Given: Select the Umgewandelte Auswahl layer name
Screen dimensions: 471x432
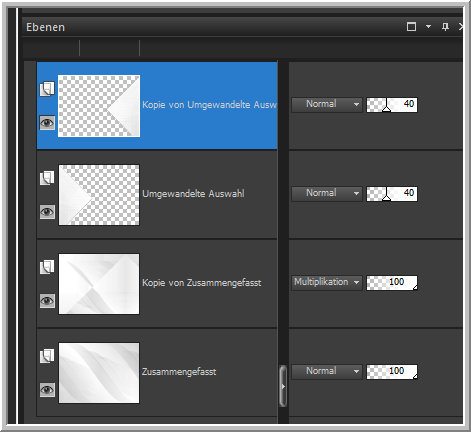Looking at the screenshot, I should (x=193, y=194).
